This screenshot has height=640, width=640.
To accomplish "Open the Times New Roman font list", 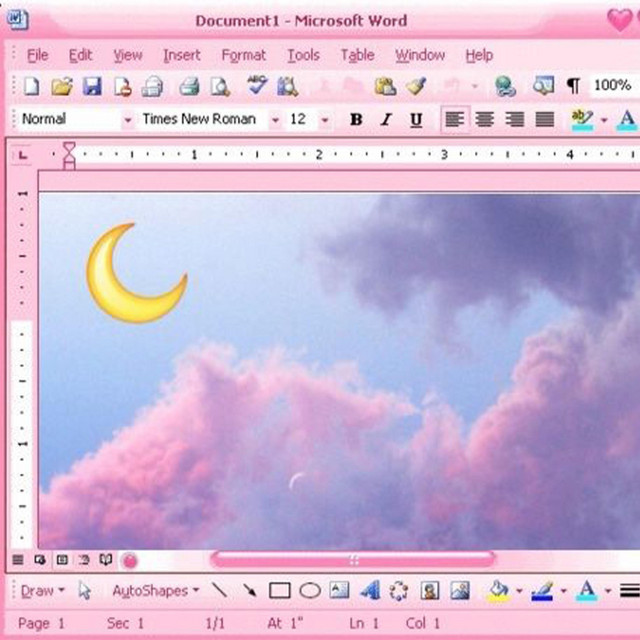I will [x=276, y=120].
